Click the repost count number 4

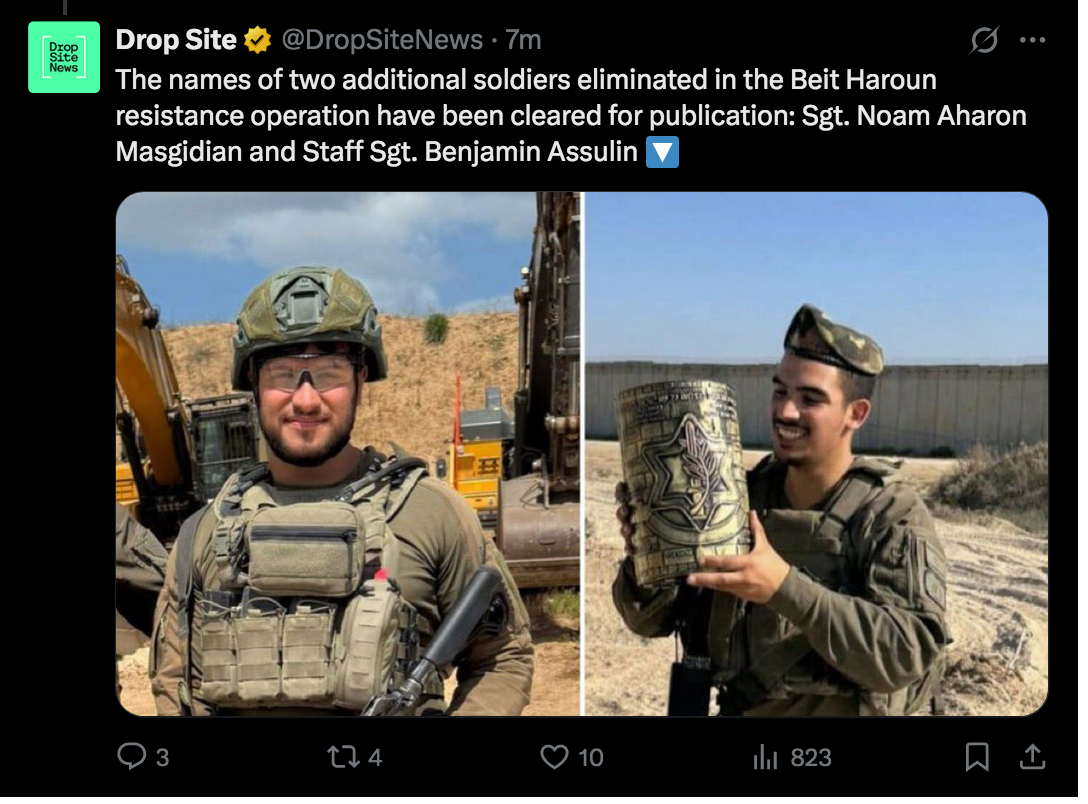point(375,758)
